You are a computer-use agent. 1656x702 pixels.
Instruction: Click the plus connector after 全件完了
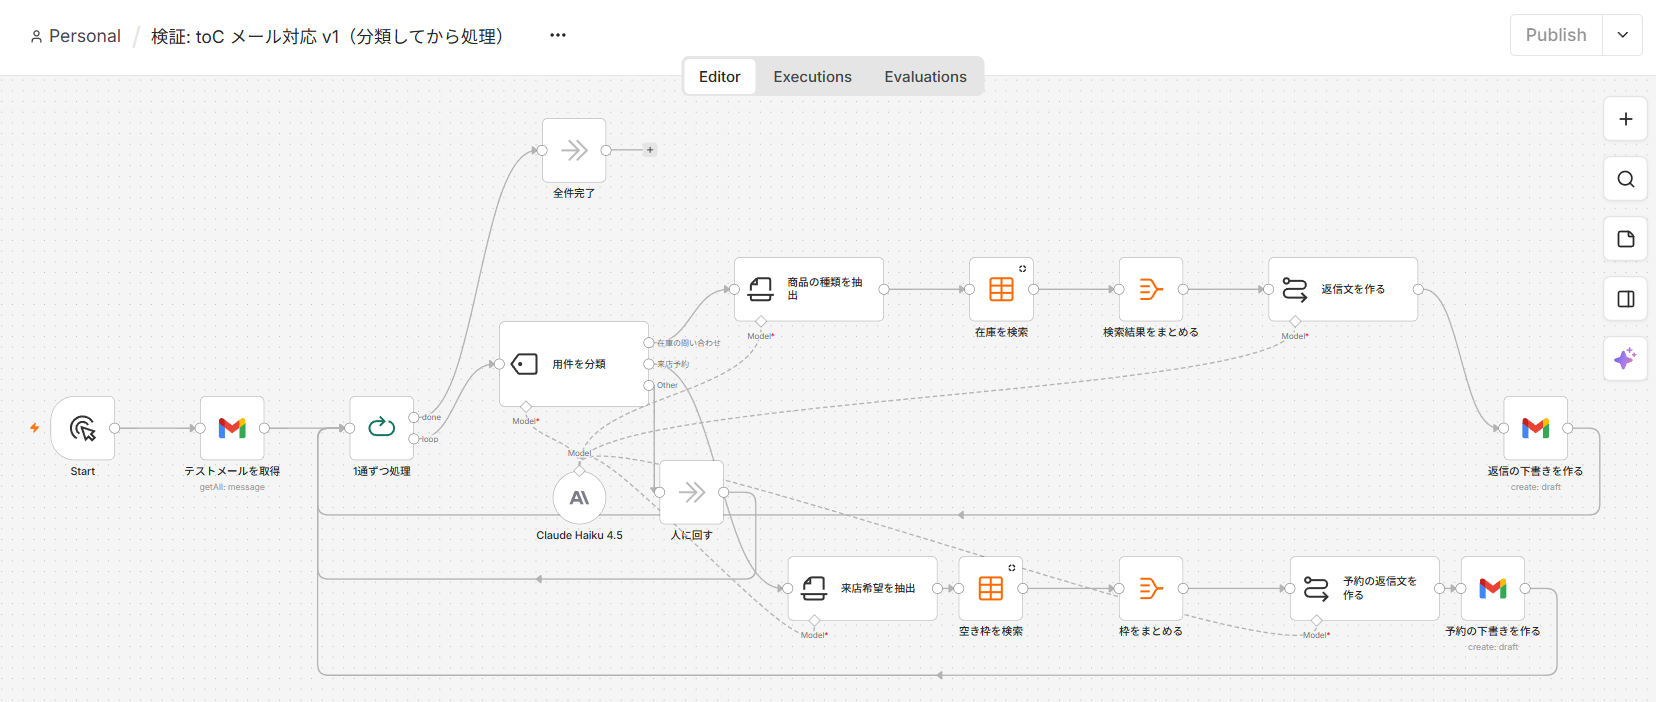(650, 150)
